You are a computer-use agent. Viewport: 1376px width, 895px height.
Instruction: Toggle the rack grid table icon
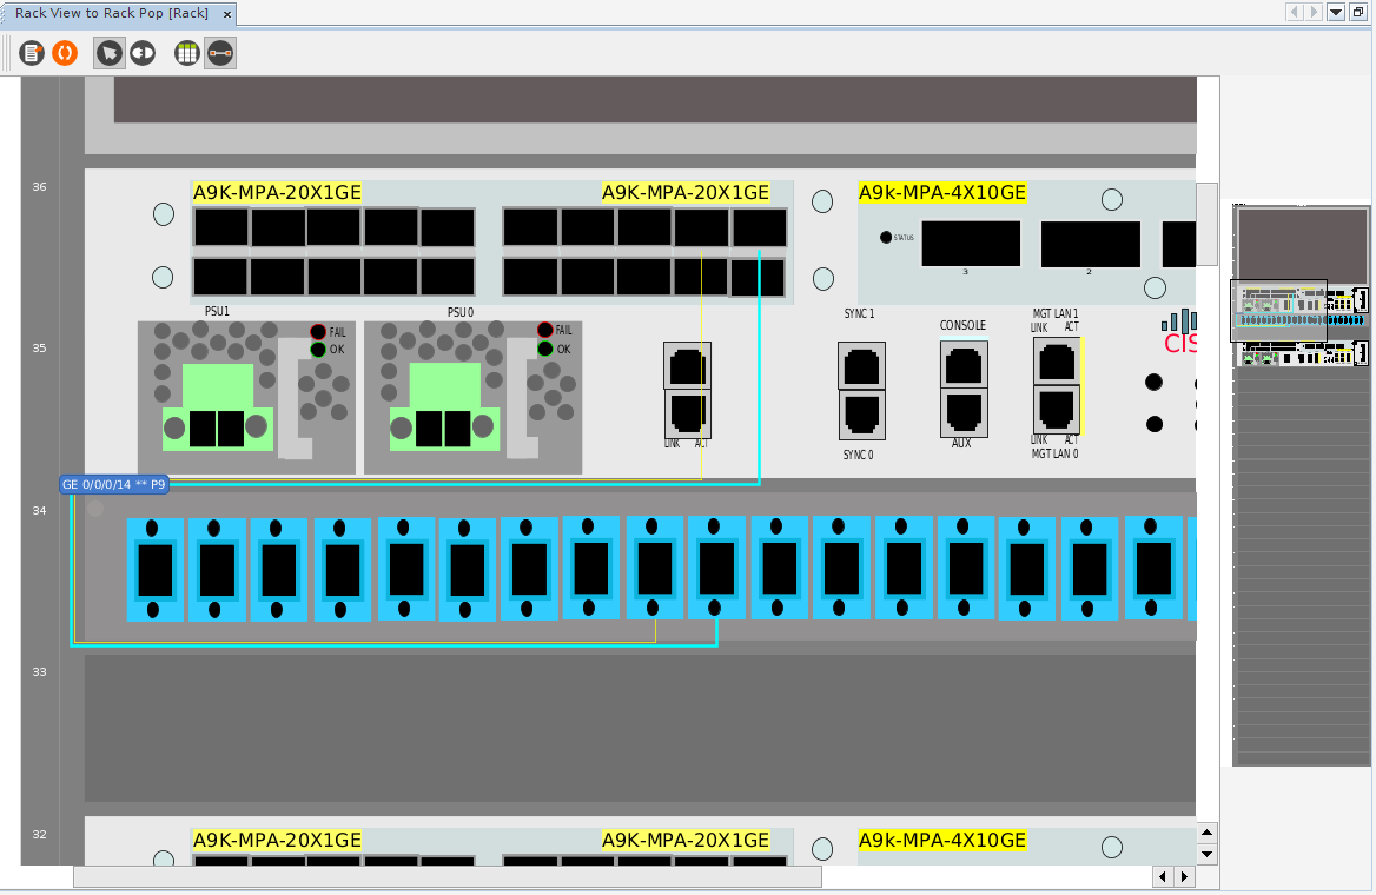(x=187, y=53)
